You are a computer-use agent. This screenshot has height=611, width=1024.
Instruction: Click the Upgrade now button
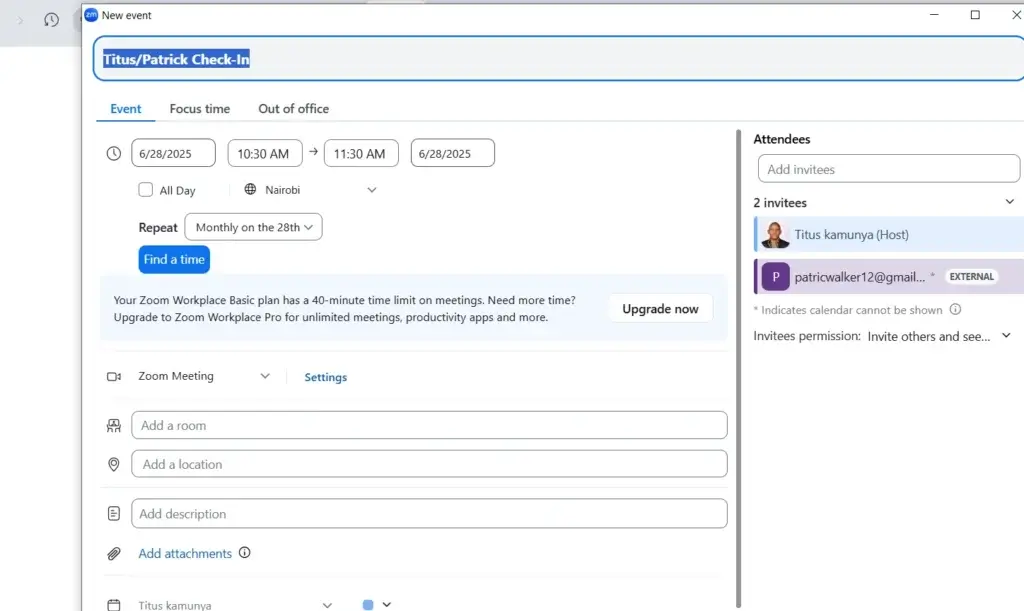[660, 309]
